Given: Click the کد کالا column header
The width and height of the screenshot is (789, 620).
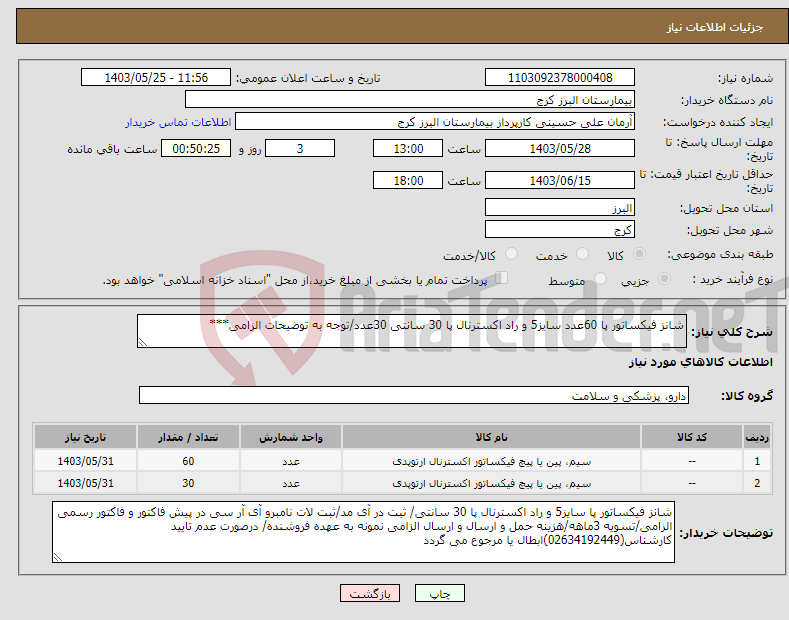Looking at the screenshot, I should (692, 437).
